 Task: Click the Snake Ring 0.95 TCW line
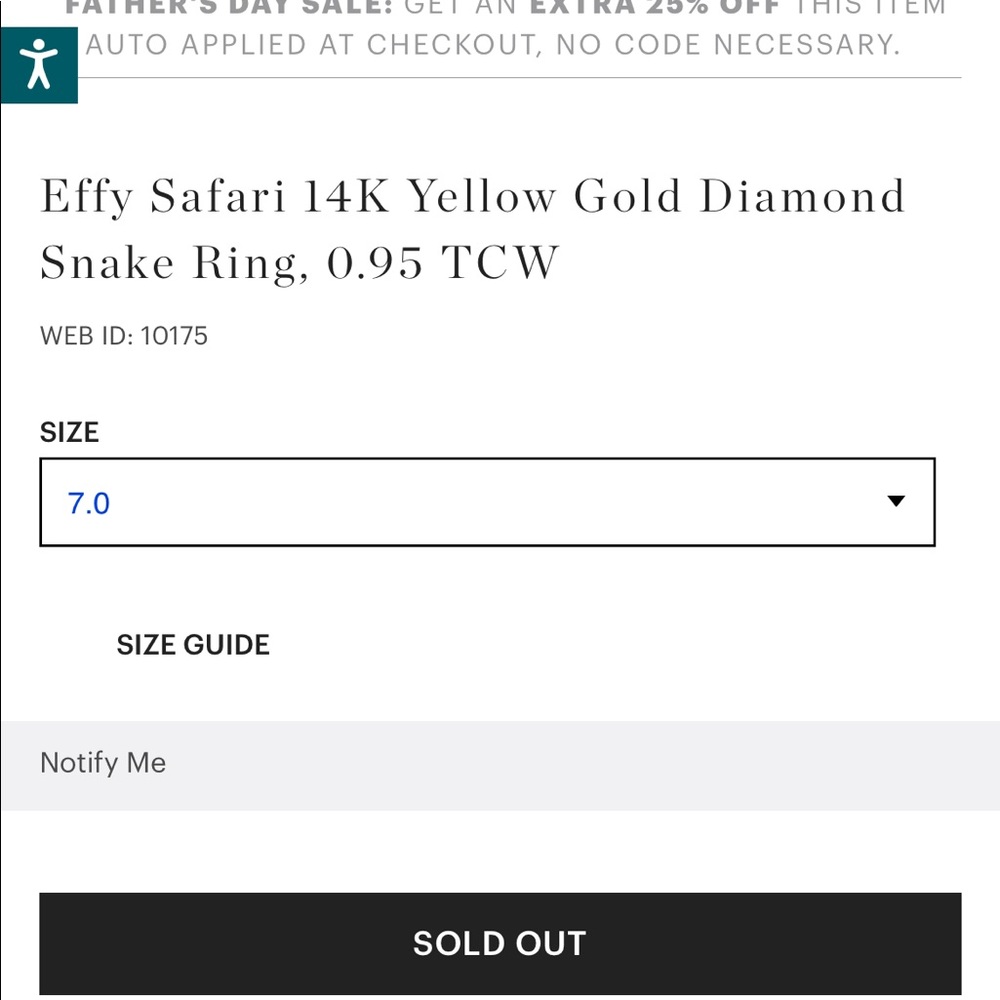(x=298, y=262)
